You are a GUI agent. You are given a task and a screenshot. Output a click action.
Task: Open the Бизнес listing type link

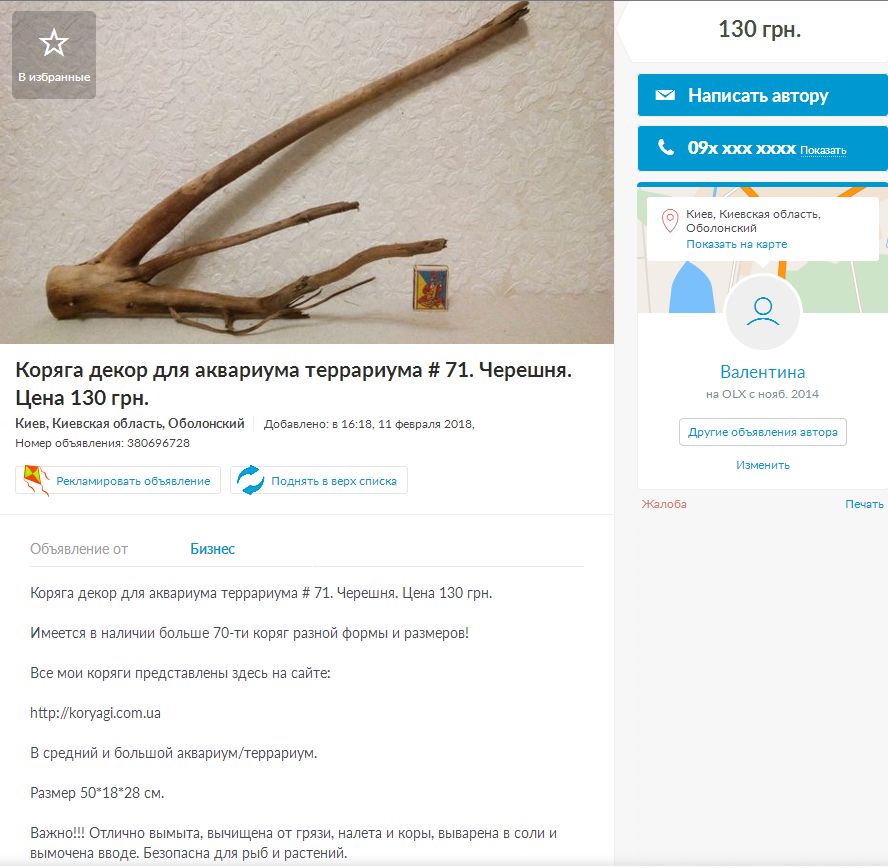(x=212, y=549)
